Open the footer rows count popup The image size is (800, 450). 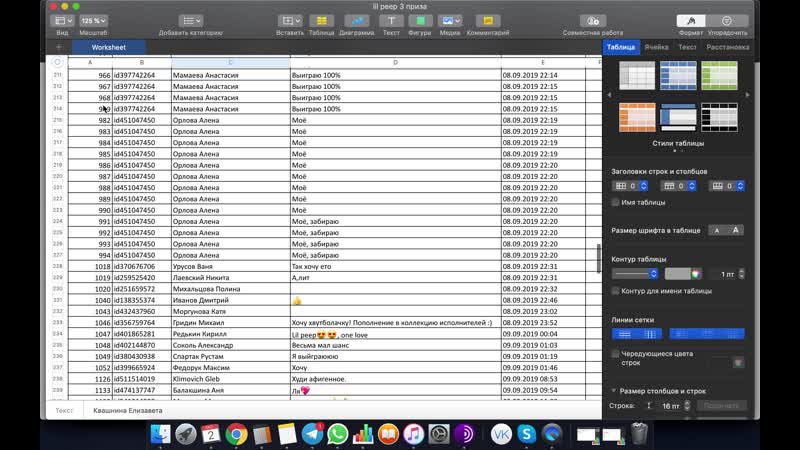click(727, 186)
